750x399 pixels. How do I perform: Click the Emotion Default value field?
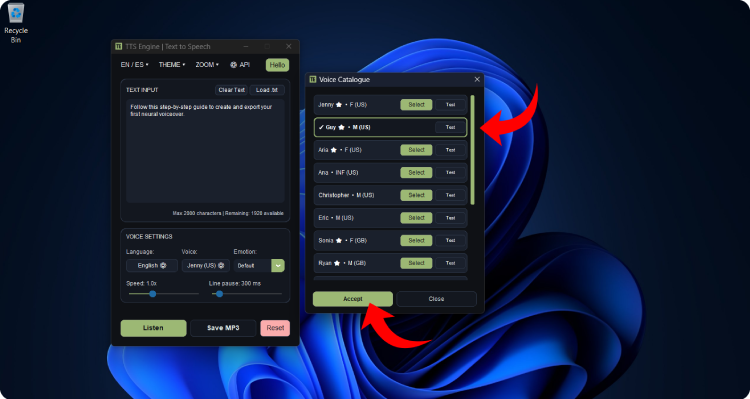[x=253, y=266]
